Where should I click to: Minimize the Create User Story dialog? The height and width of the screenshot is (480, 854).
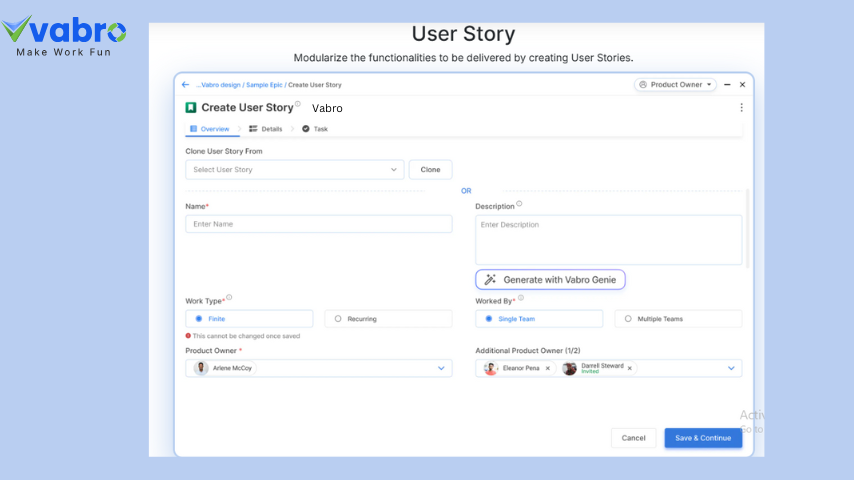(x=727, y=84)
